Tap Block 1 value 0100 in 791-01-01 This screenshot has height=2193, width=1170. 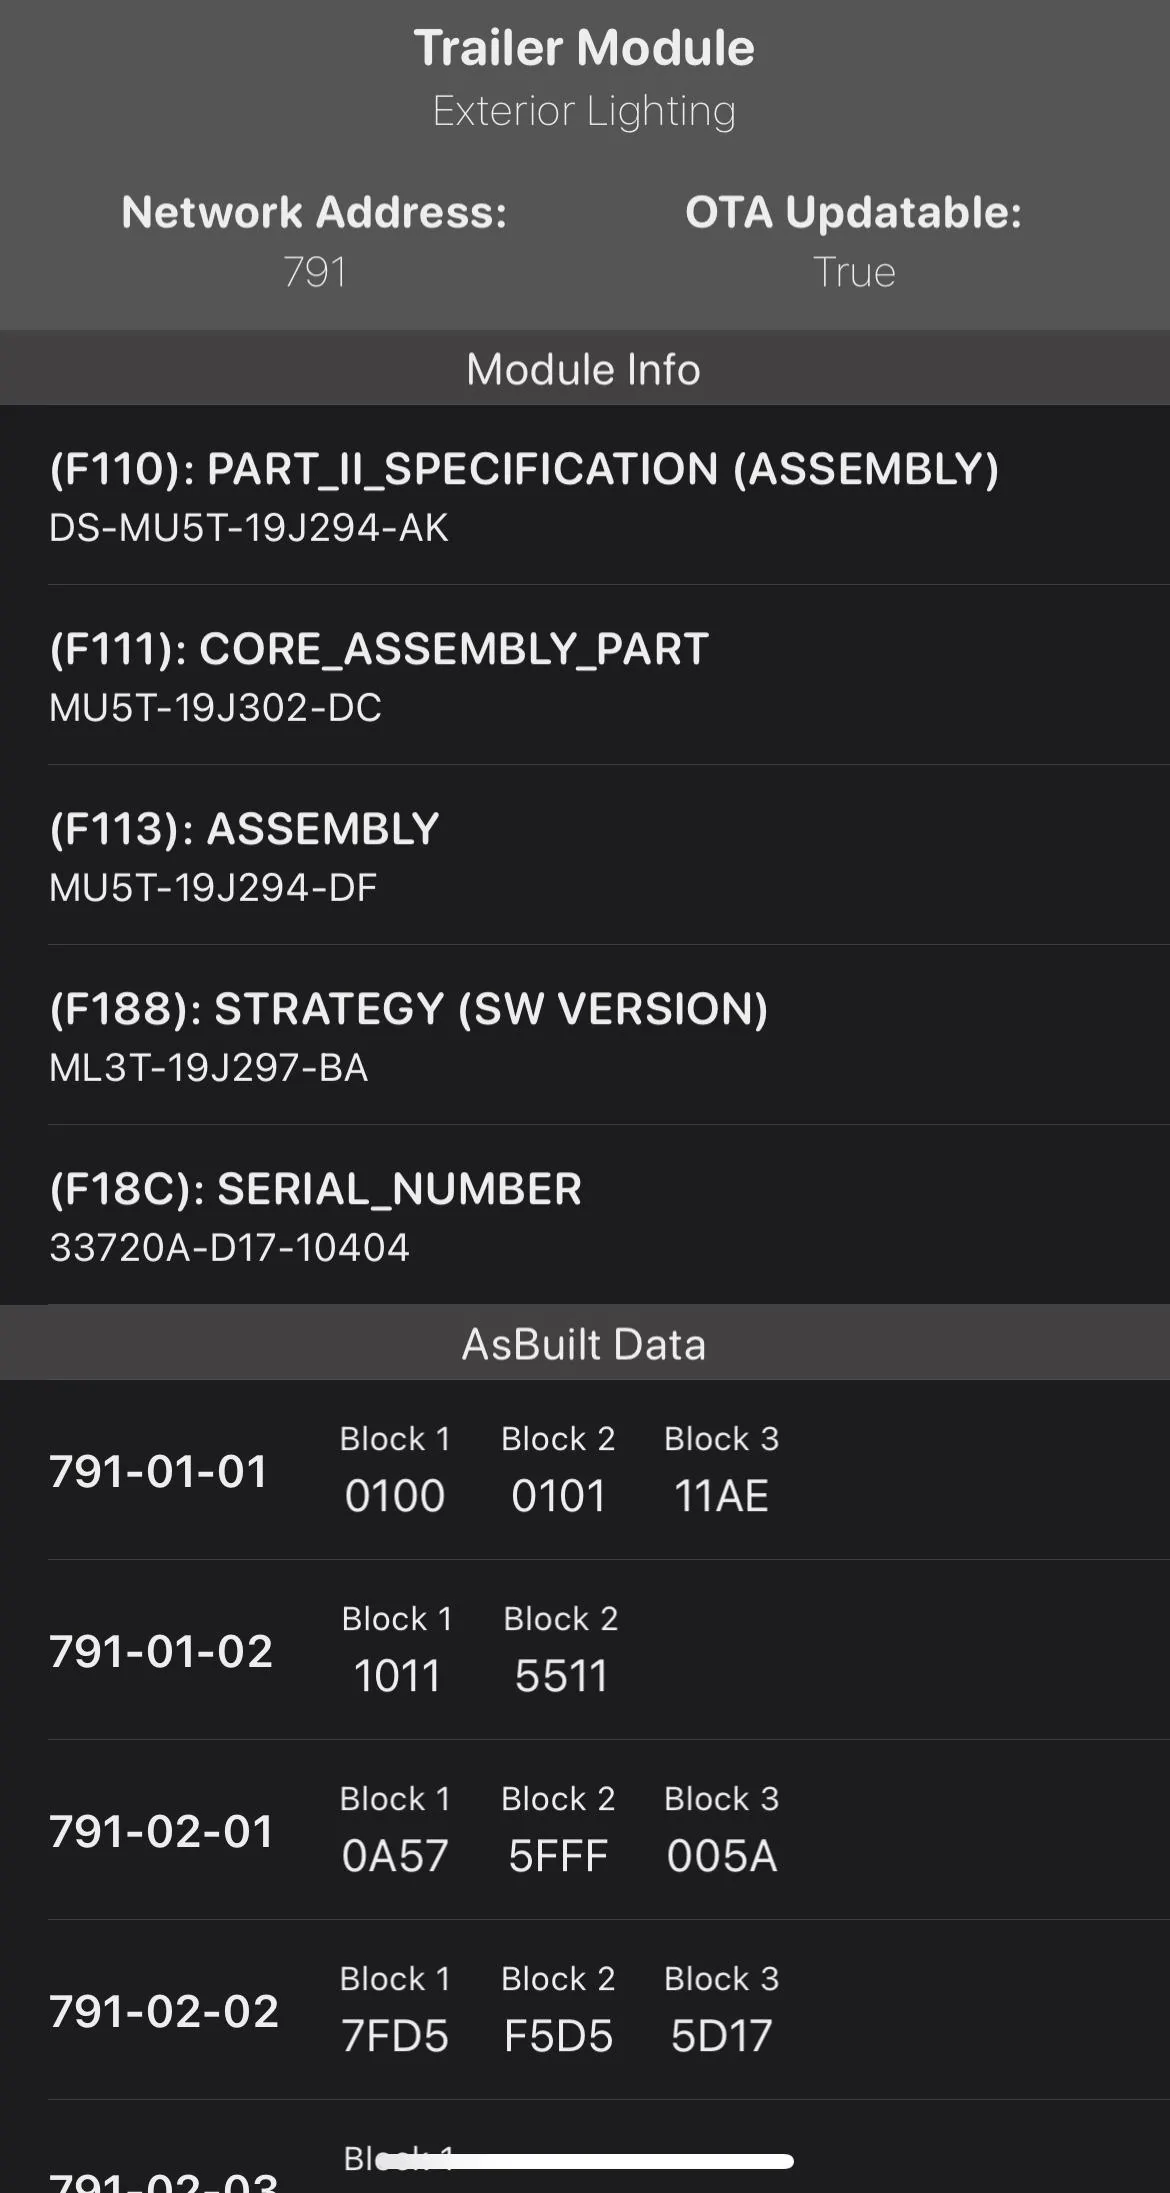click(395, 1496)
